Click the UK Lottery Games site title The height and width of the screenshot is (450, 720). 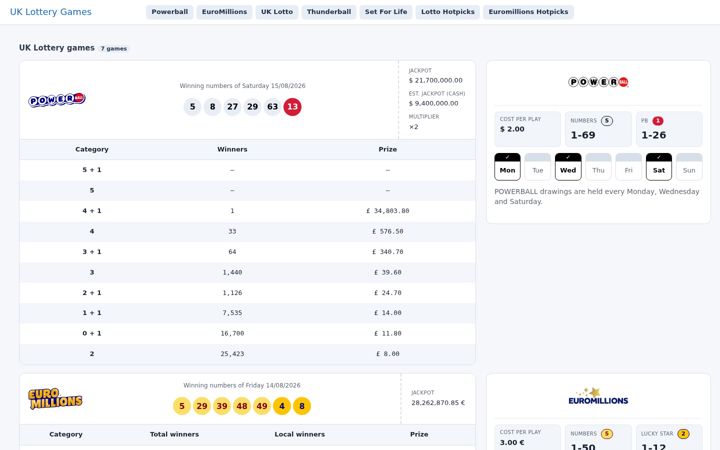[x=51, y=12]
